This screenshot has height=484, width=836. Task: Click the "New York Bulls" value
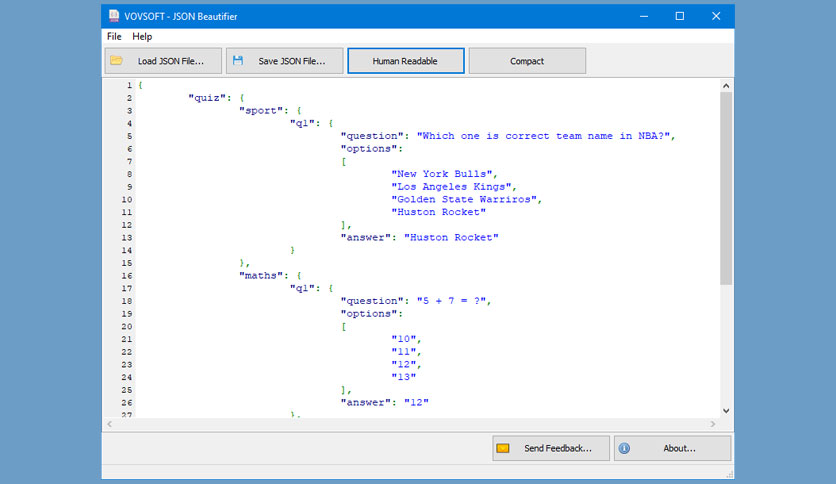pyautogui.click(x=441, y=174)
